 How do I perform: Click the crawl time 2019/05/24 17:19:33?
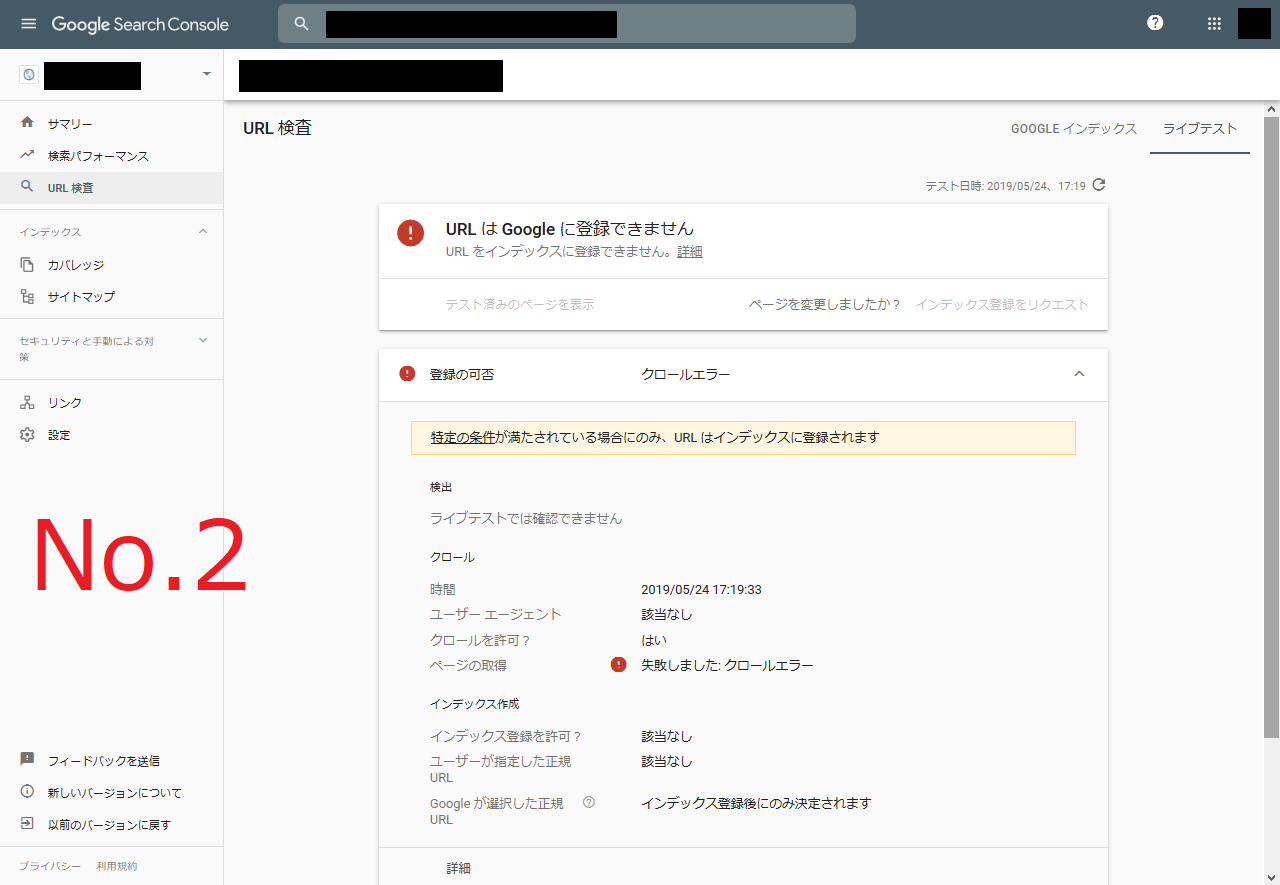pyautogui.click(x=701, y=589)
